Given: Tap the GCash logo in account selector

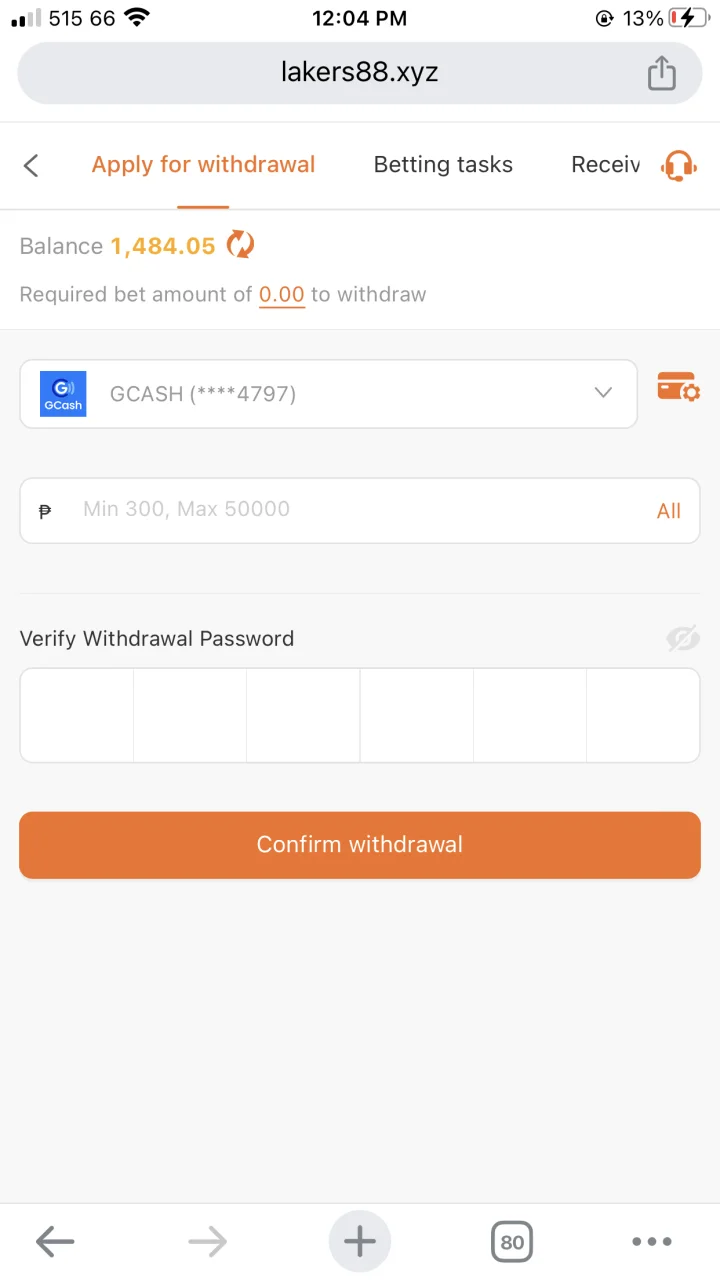Looking at the screenshot, I should pyautogui.click(x=63, y=394).
